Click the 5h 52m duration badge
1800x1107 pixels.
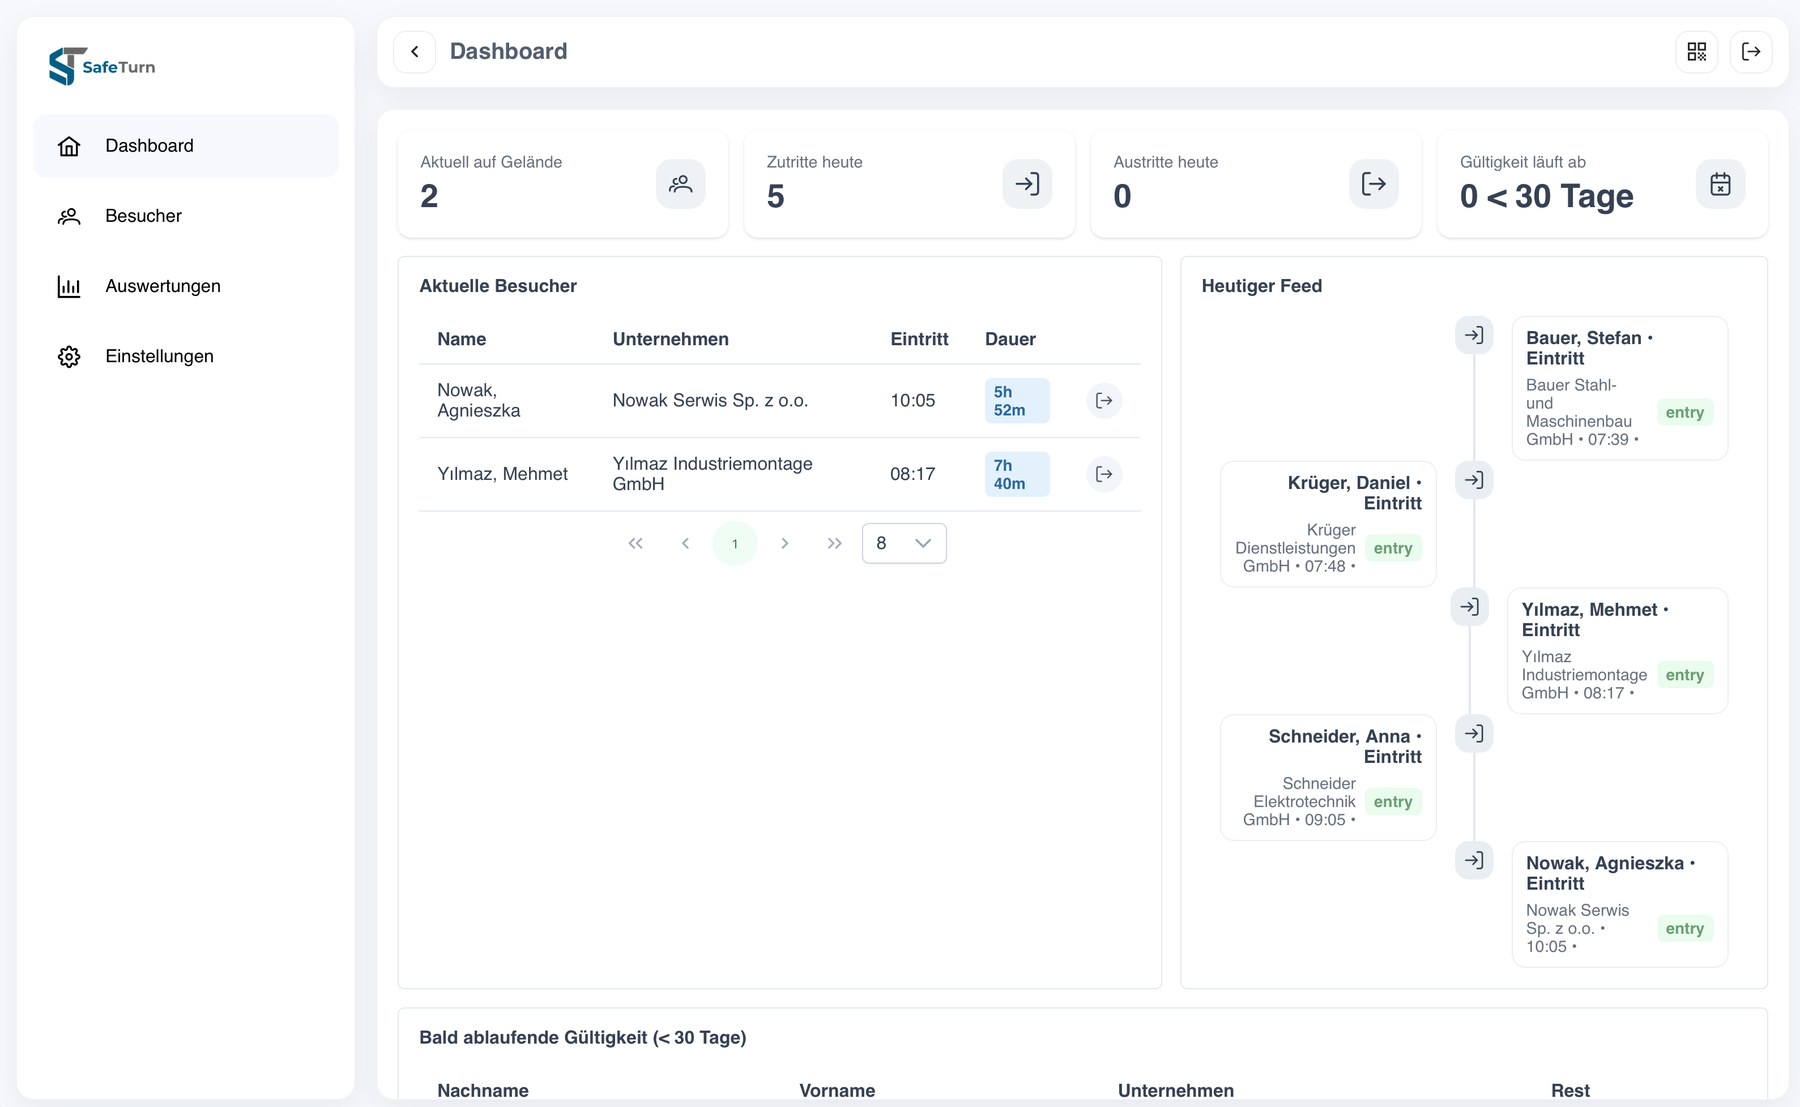[x=1017, y=401]
